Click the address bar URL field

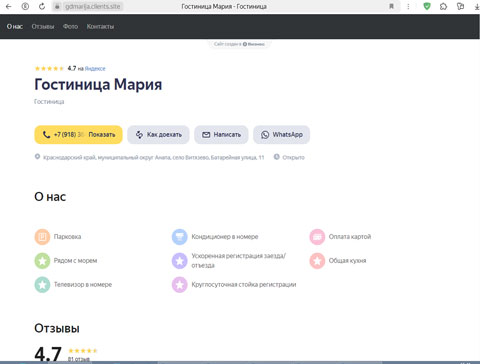pyautogui.click(x=92, y=6)
